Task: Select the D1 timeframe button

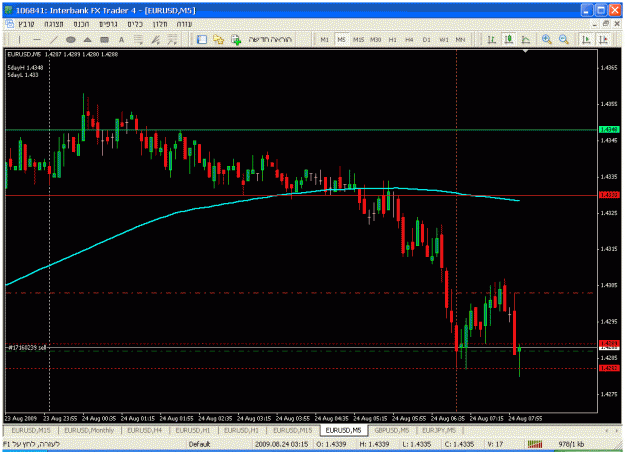Action: pos(426,39)
